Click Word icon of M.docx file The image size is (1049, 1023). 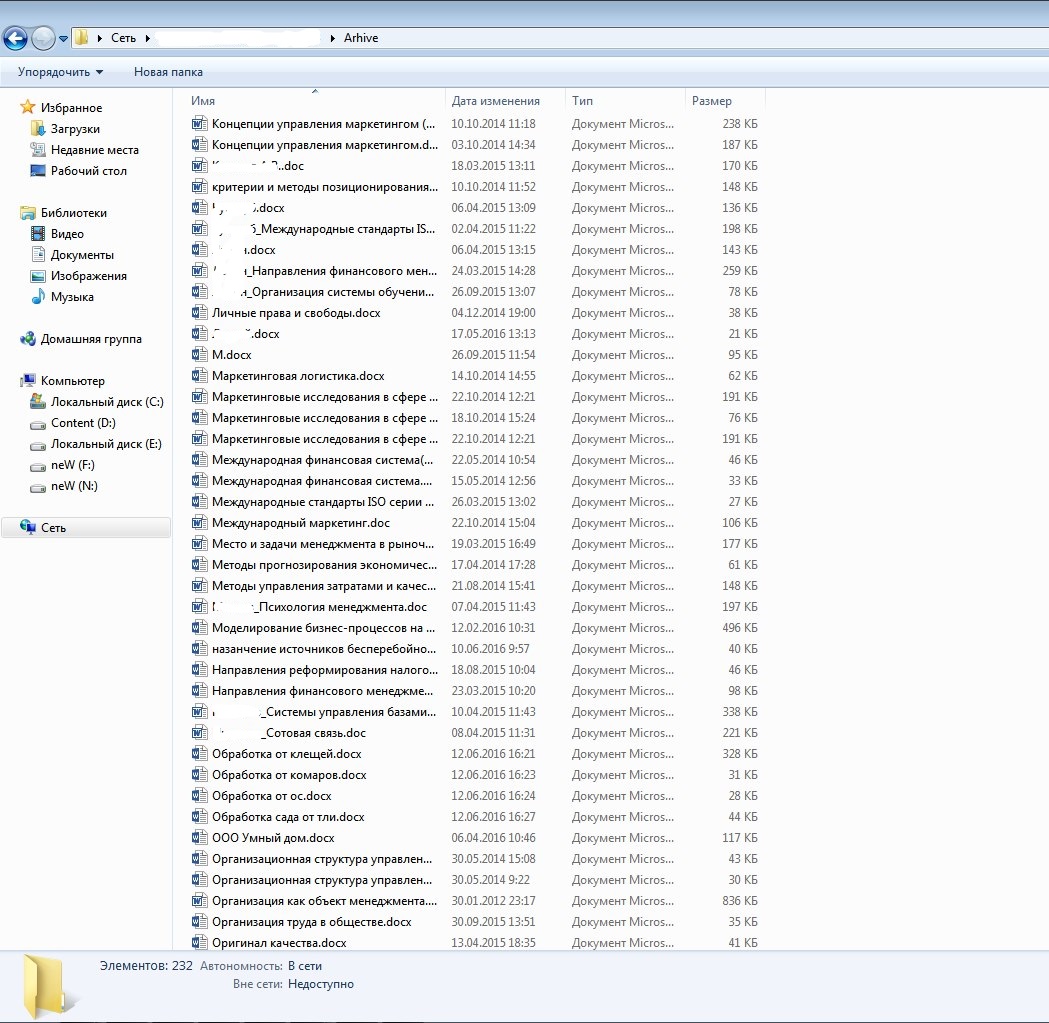pyautogui.click(x=199, y=355)
